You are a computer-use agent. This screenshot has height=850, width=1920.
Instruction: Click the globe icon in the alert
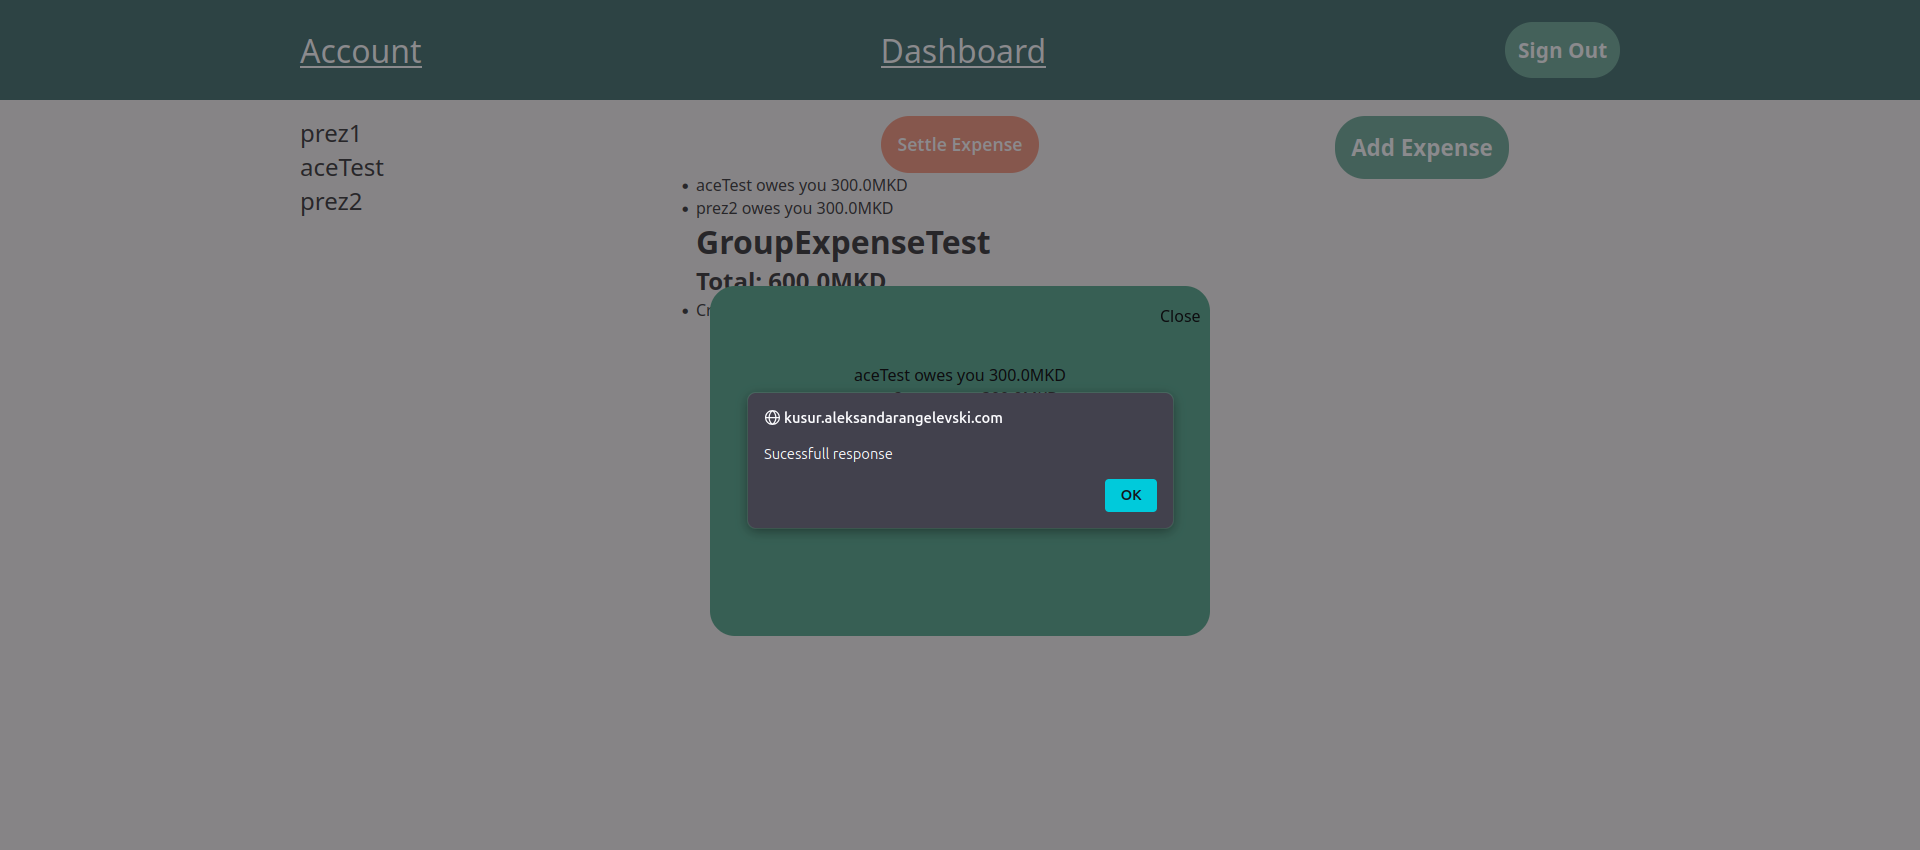tap(772, 418)
